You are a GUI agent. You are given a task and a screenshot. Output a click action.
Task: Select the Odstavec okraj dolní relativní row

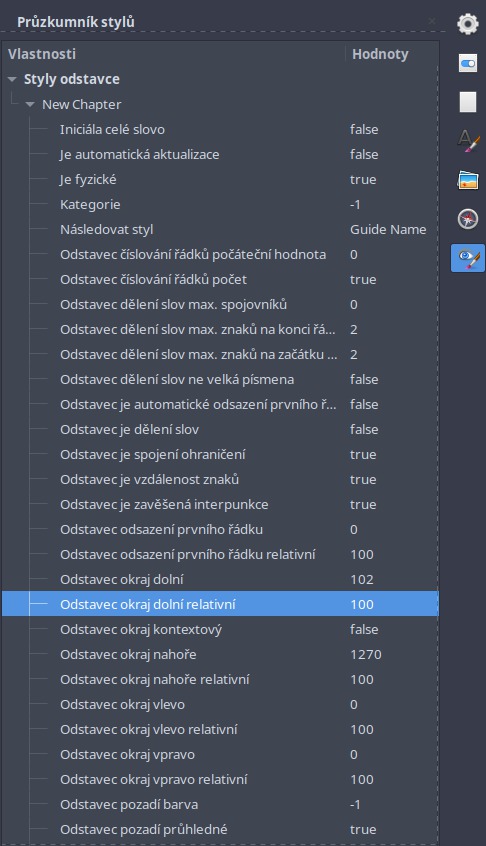point(220,604)
